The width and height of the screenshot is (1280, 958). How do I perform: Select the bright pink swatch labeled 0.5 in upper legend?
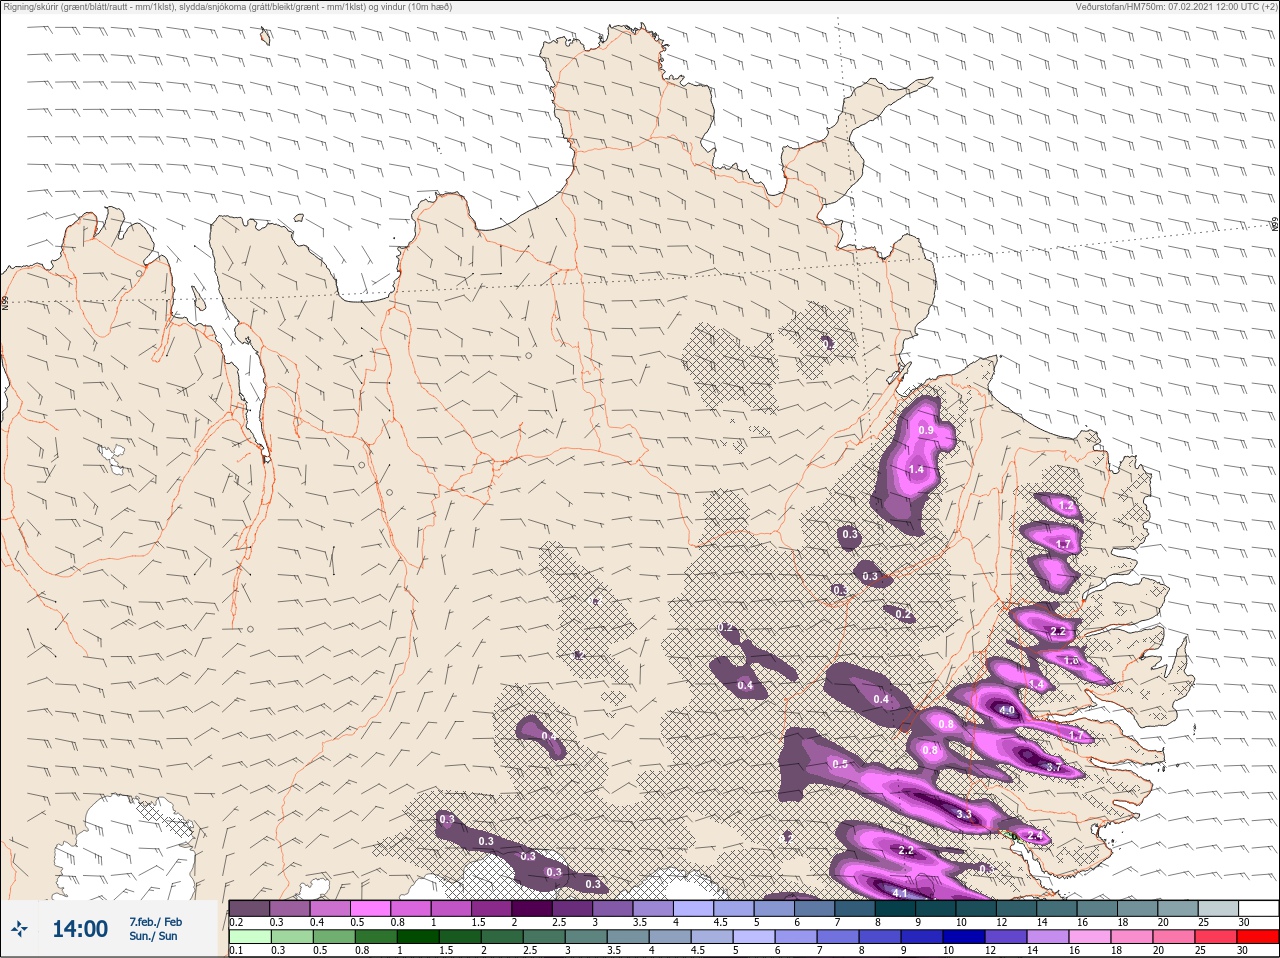(370, 908)
